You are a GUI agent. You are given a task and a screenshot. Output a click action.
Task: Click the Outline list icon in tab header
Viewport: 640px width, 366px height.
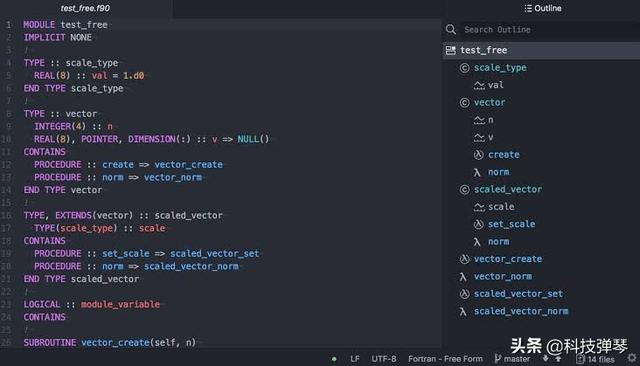click(528, 8)
